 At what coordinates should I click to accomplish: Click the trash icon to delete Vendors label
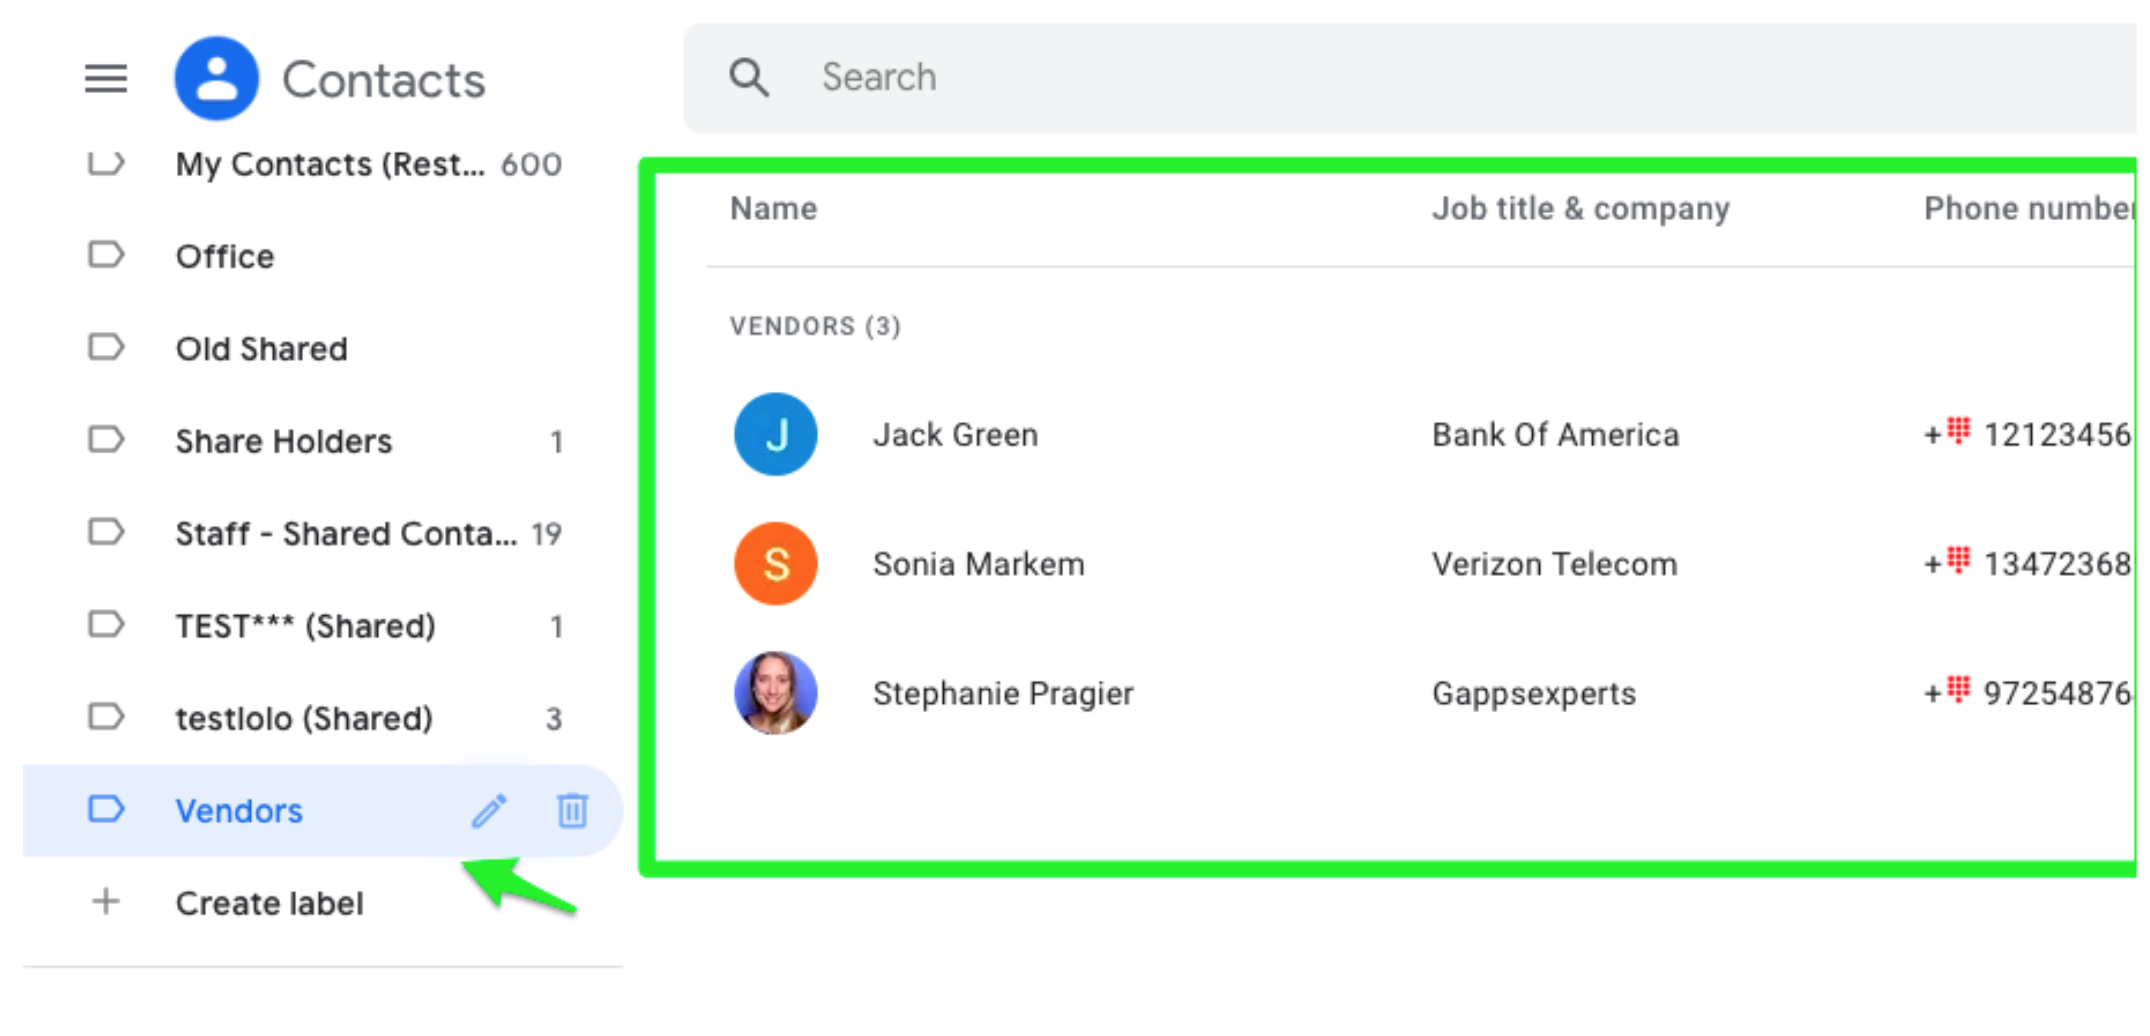pos(572,811)
